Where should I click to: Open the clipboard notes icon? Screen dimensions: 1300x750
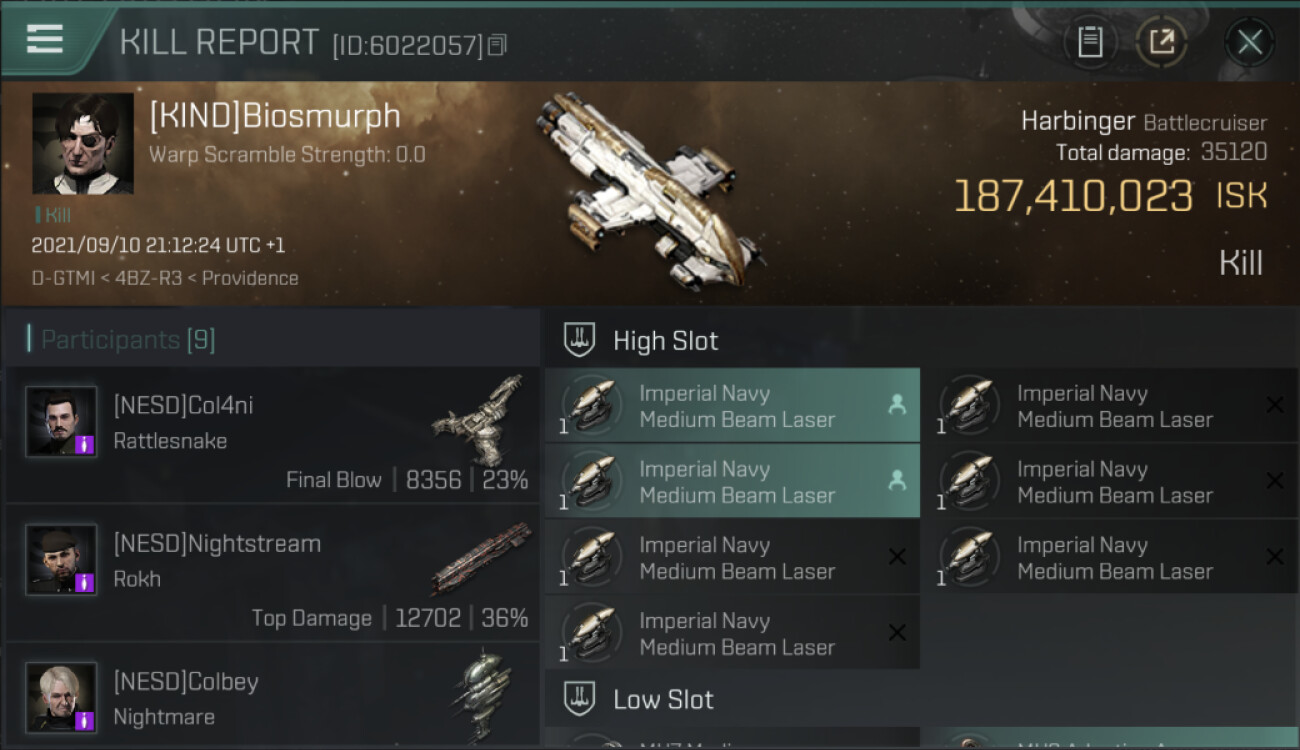click(x=1089, y=42)
